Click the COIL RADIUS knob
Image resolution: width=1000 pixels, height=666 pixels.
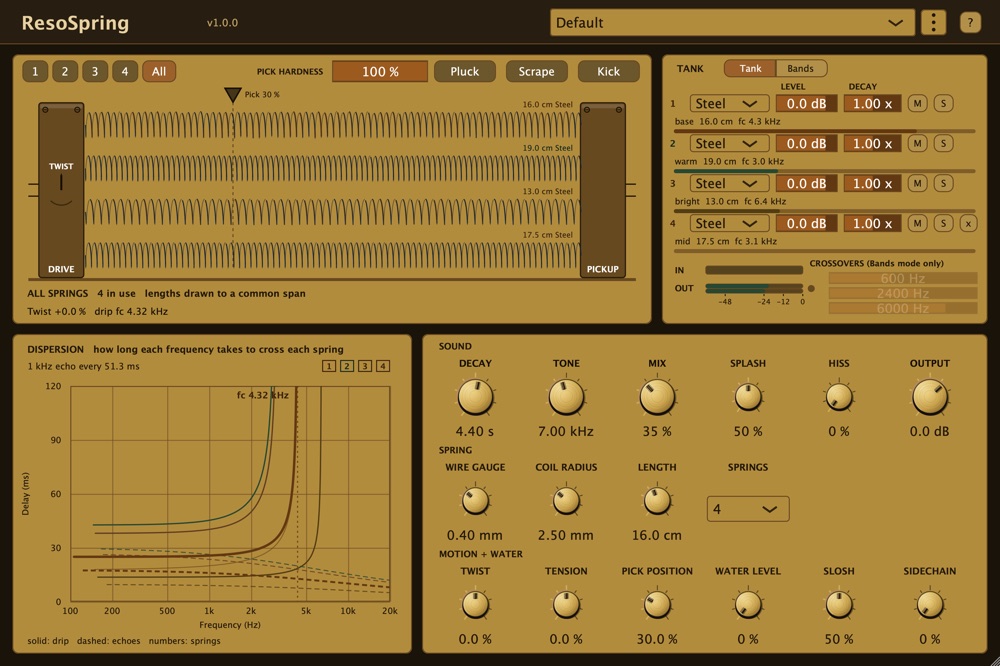pyautogui.click(x=566, y=501)
